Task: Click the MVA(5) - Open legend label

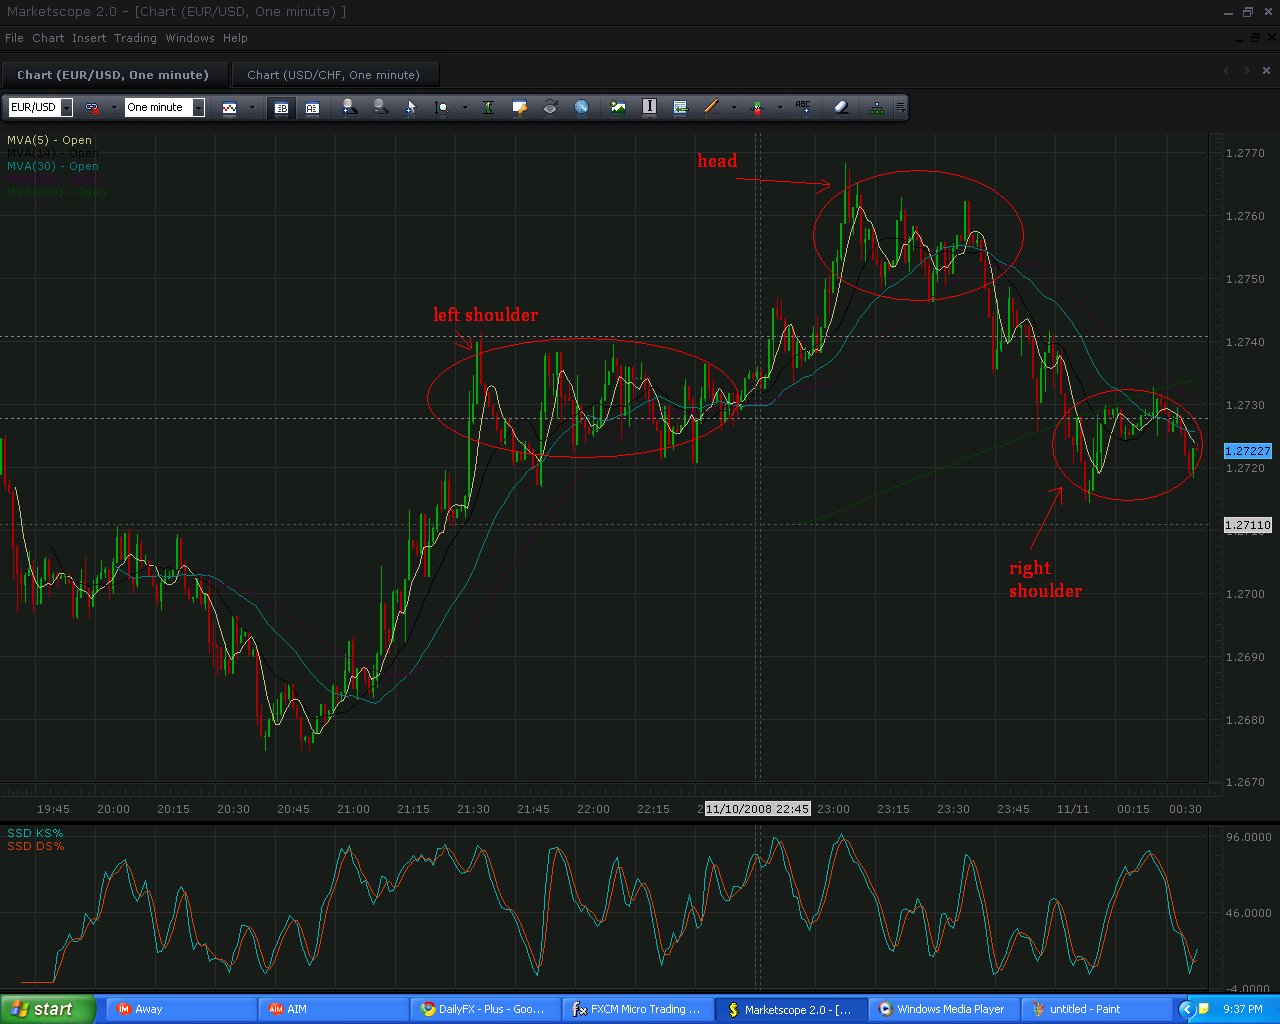Action: pyautogui.click(x=49, y=140)
